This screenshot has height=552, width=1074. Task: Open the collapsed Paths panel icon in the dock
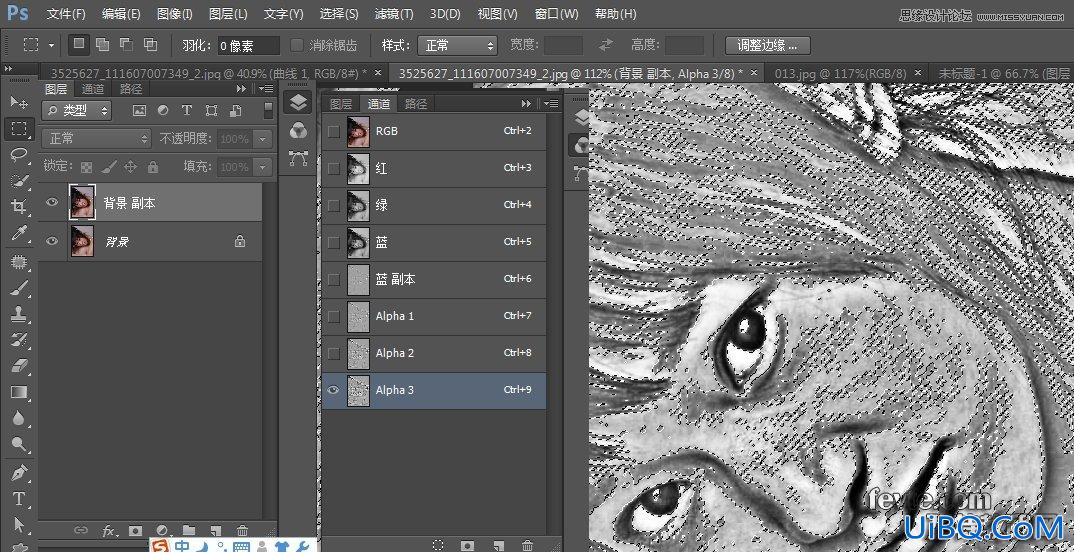tap(298, 158)
